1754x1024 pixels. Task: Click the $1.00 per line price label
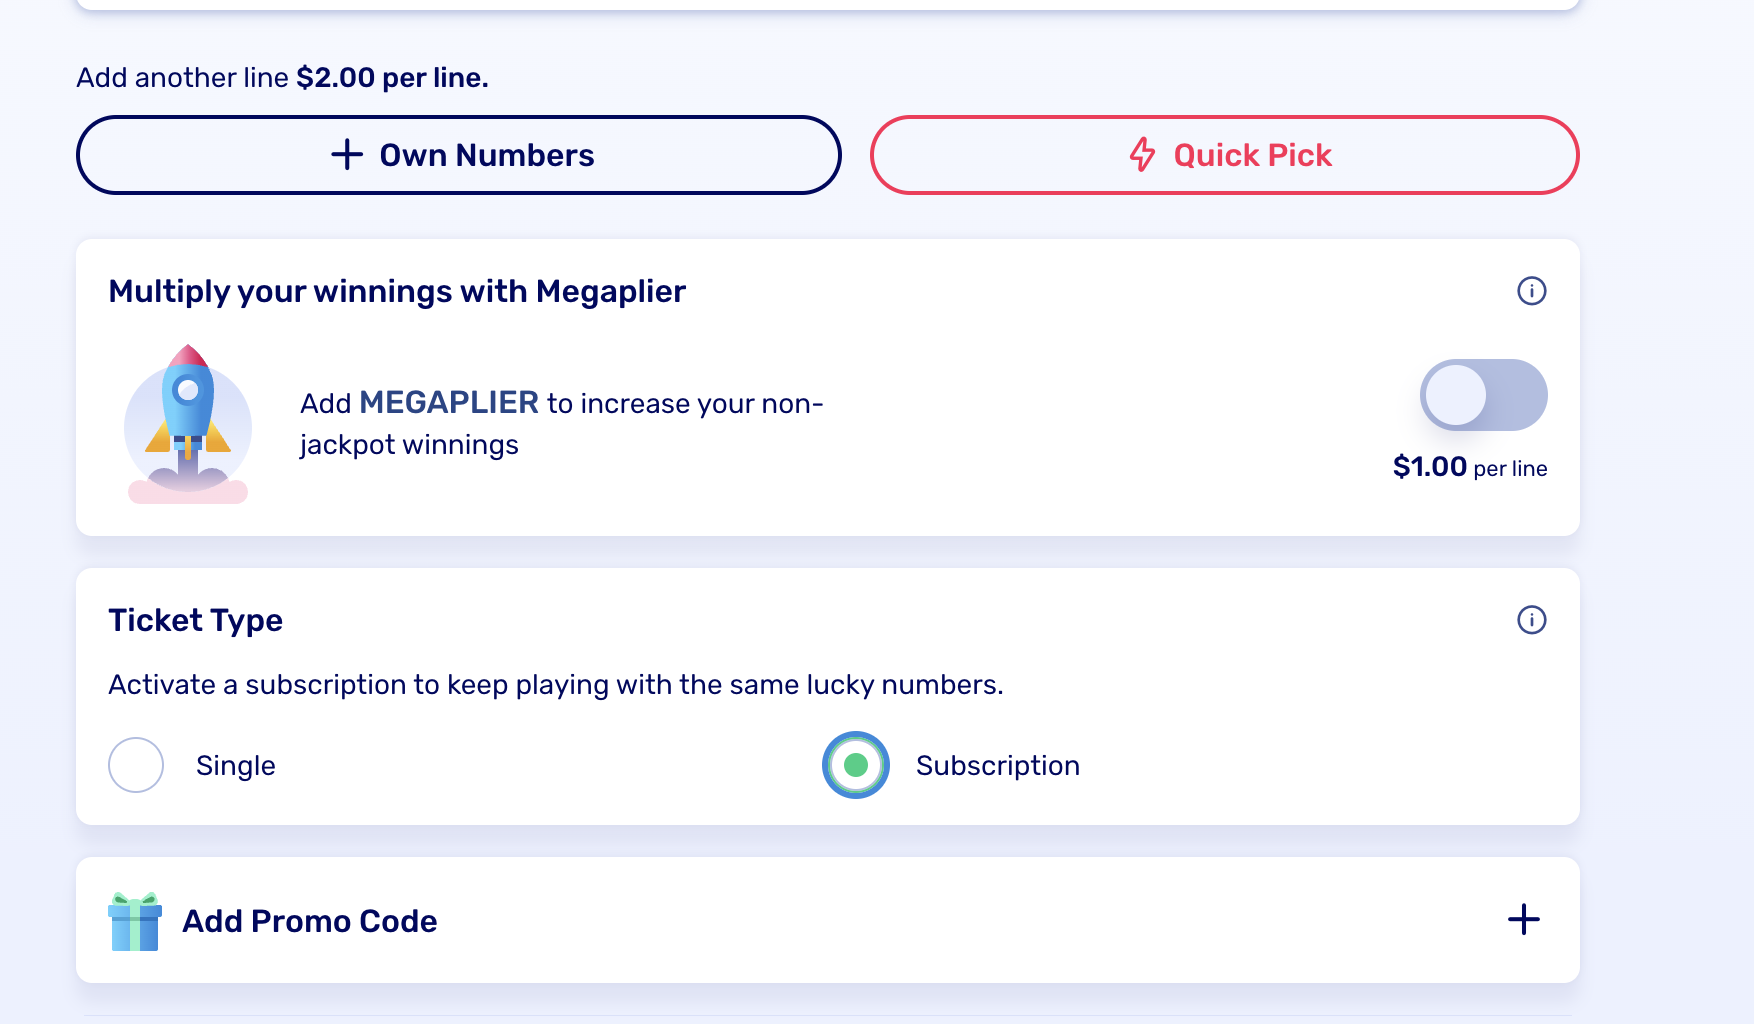[1469, 466]
